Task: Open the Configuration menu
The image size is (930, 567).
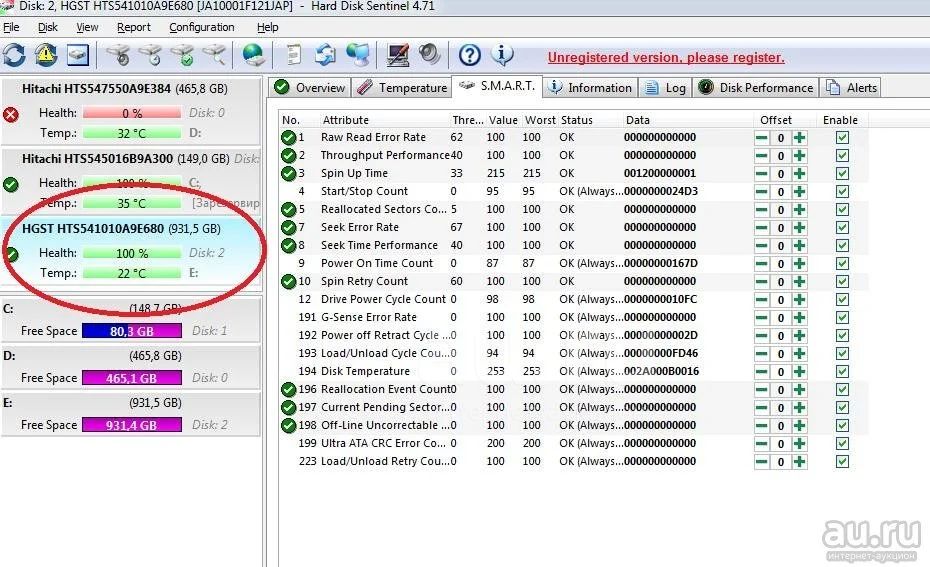Action: tap(202, 27)
